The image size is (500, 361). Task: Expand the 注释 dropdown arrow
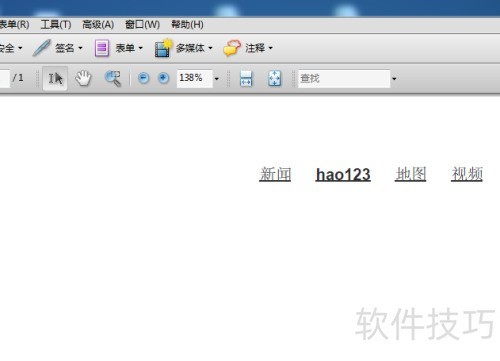pos(271,48)
